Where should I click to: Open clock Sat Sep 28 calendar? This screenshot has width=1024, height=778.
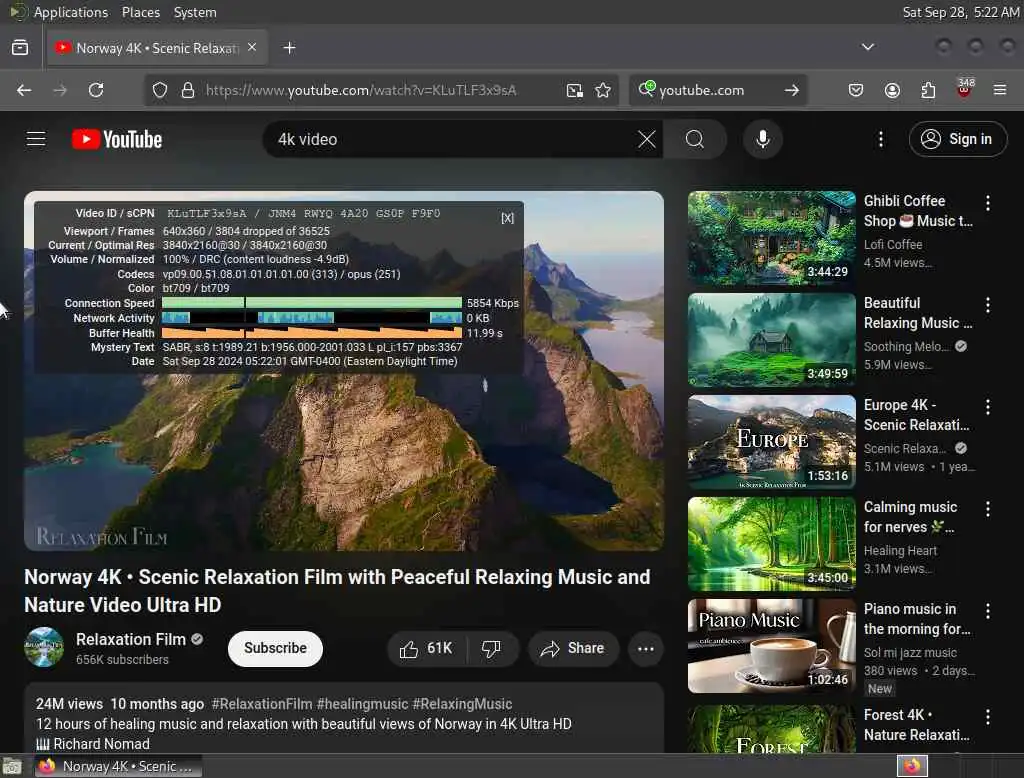(x=961, y=12)
